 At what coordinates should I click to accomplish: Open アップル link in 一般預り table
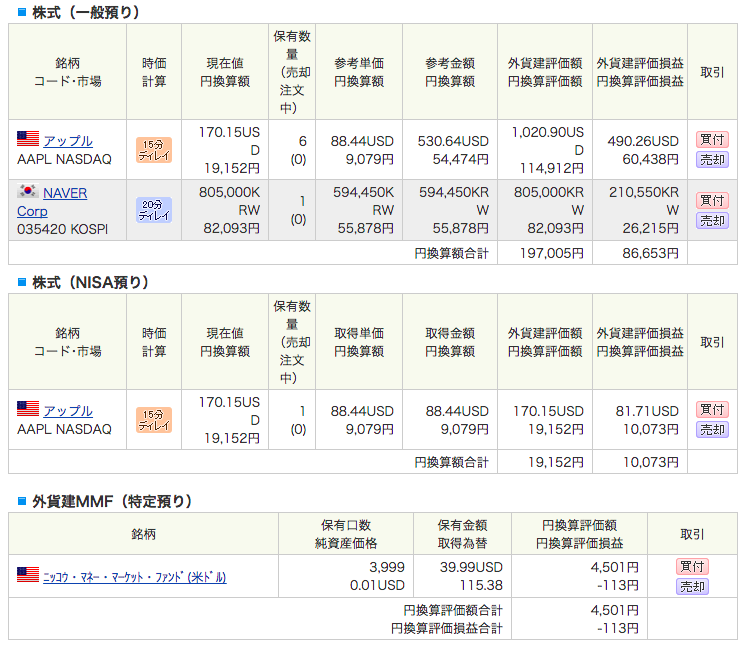point(68,141)
